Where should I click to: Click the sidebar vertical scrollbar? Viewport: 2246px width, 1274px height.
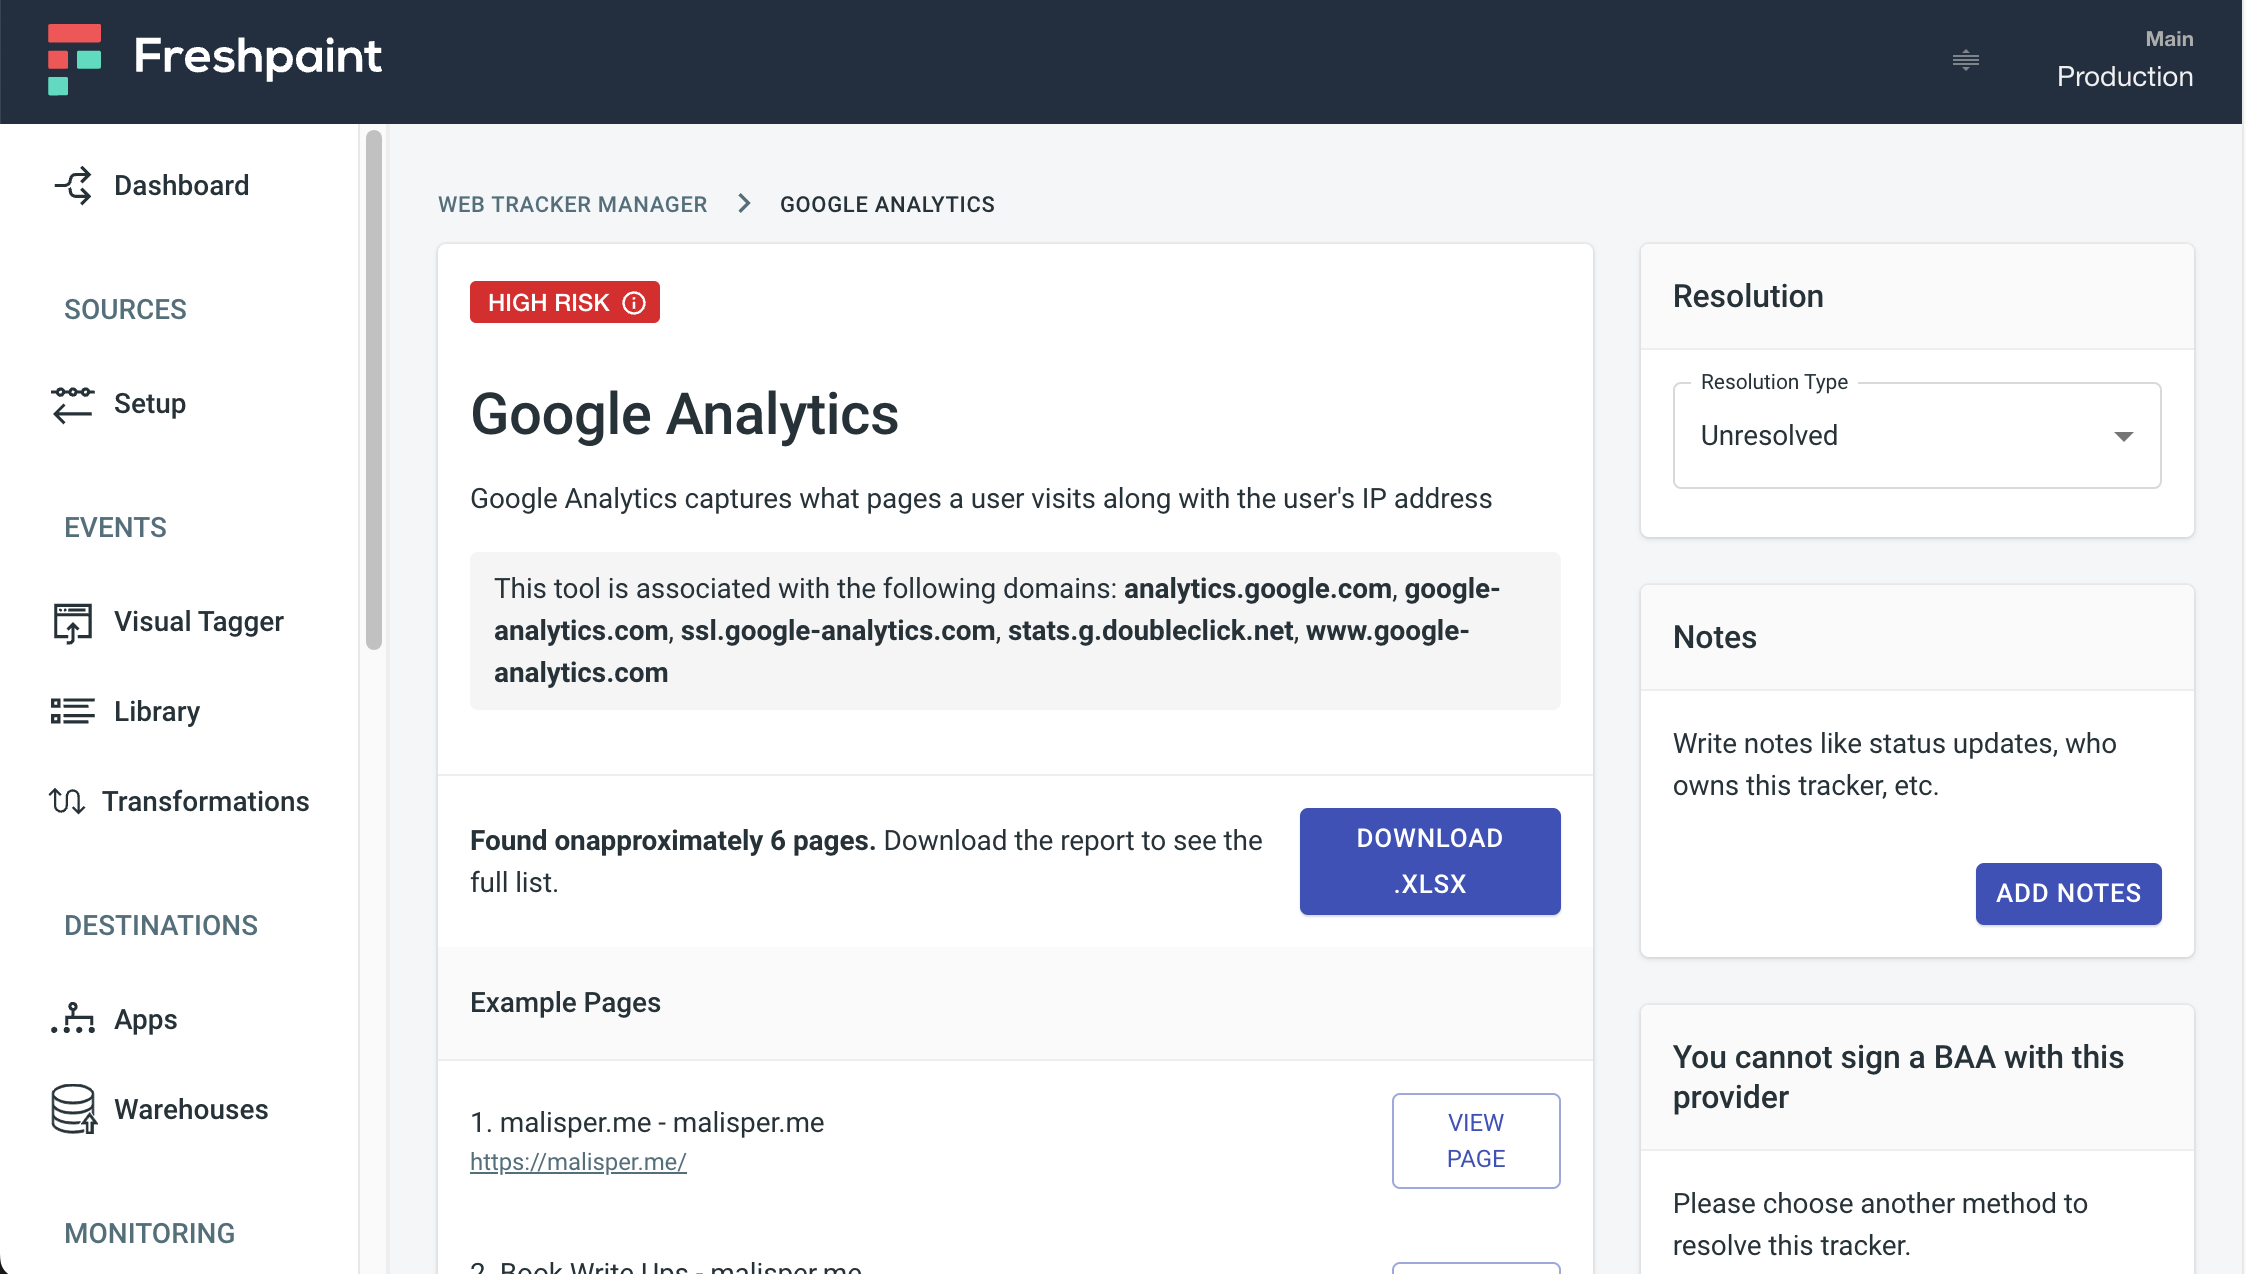(374, 390)
